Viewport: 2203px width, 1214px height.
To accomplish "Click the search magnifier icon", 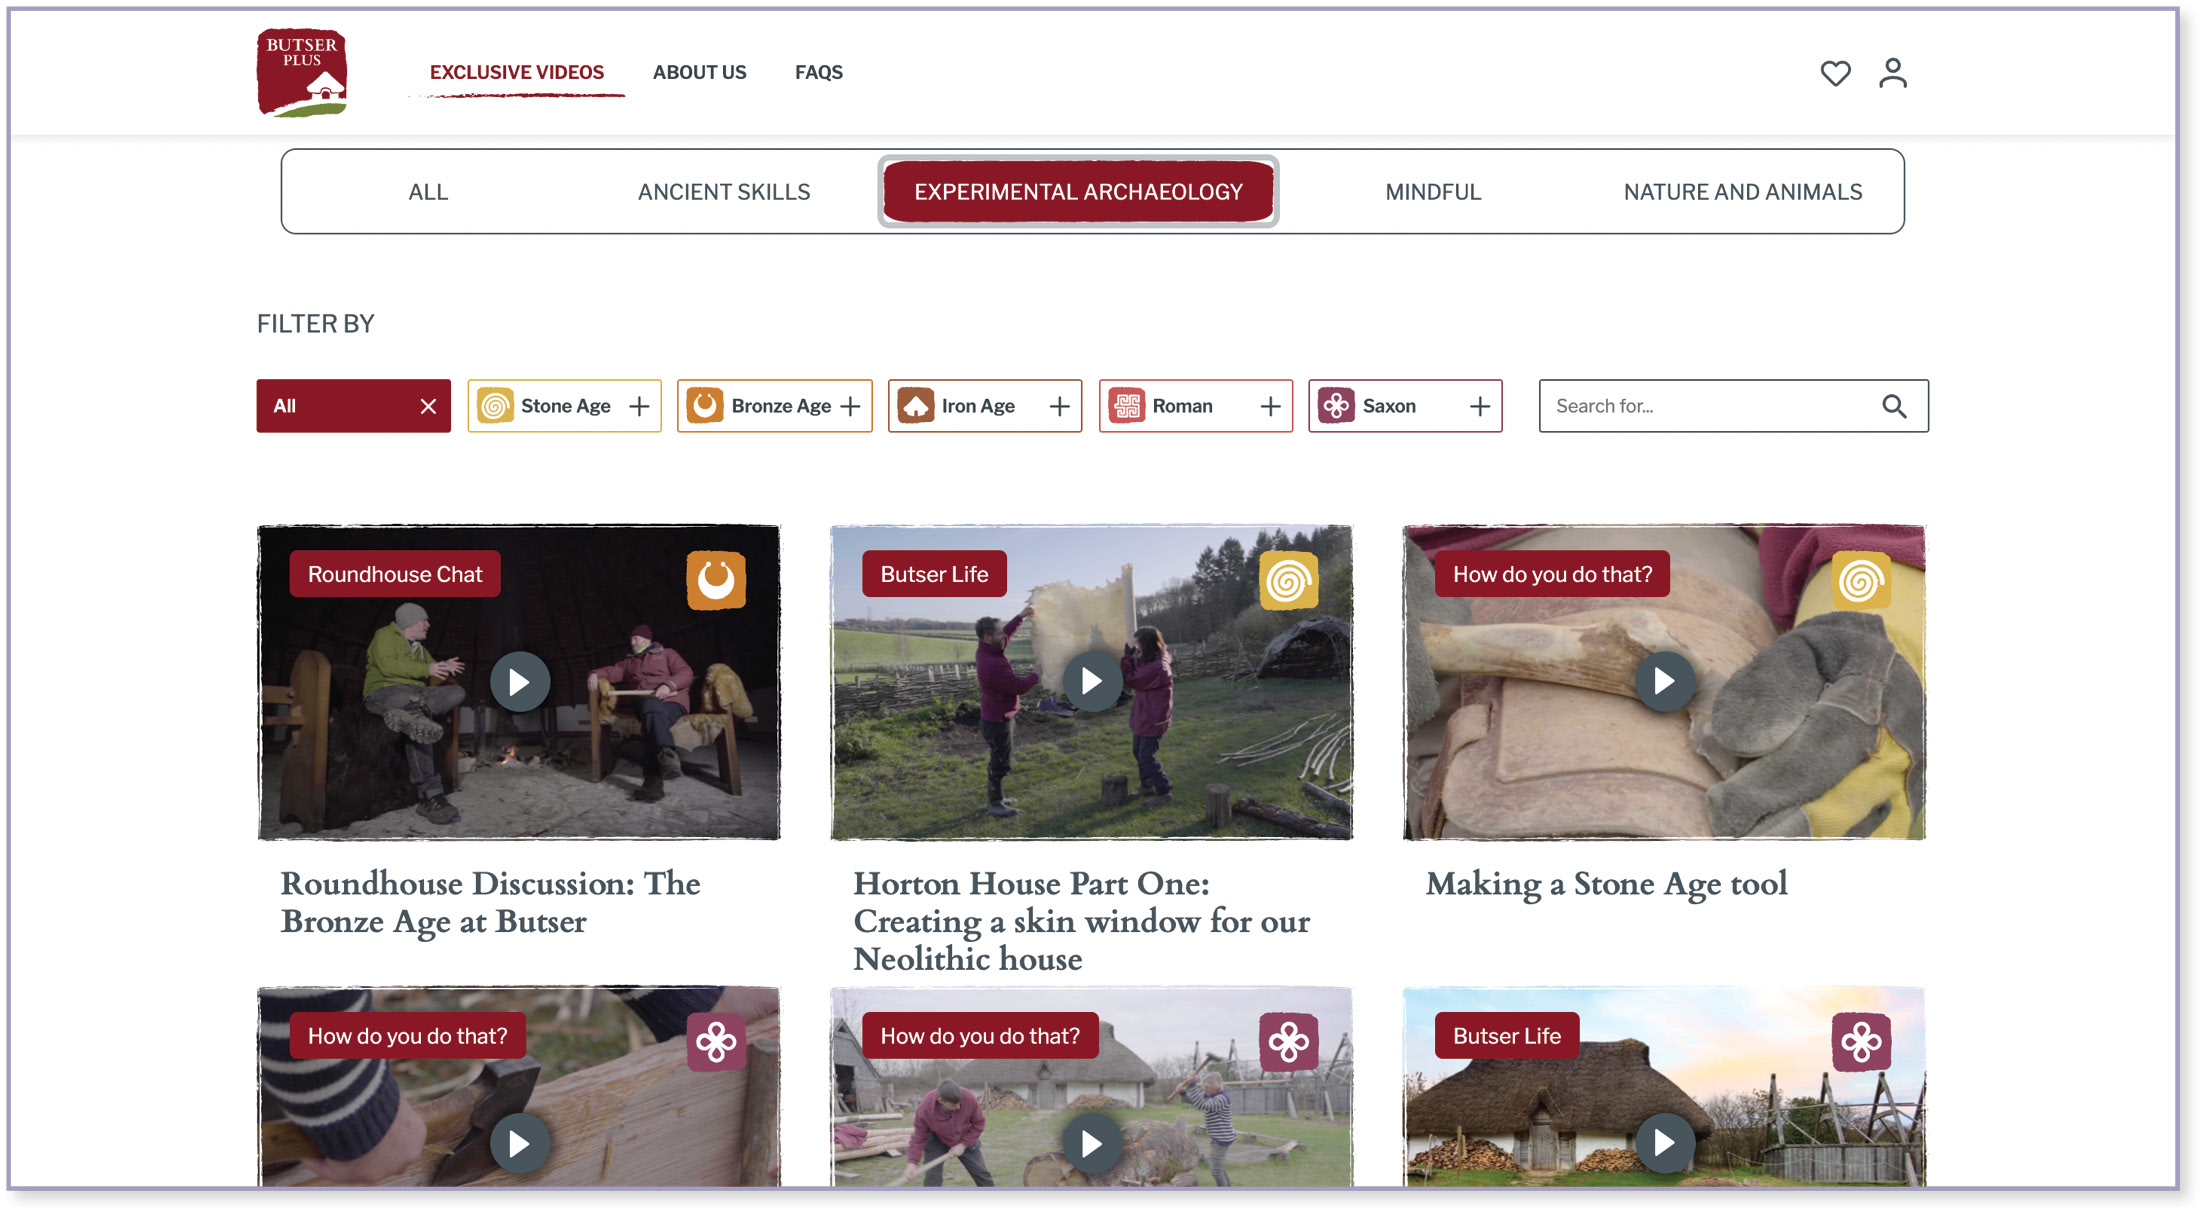I will tap(1894, 406).
